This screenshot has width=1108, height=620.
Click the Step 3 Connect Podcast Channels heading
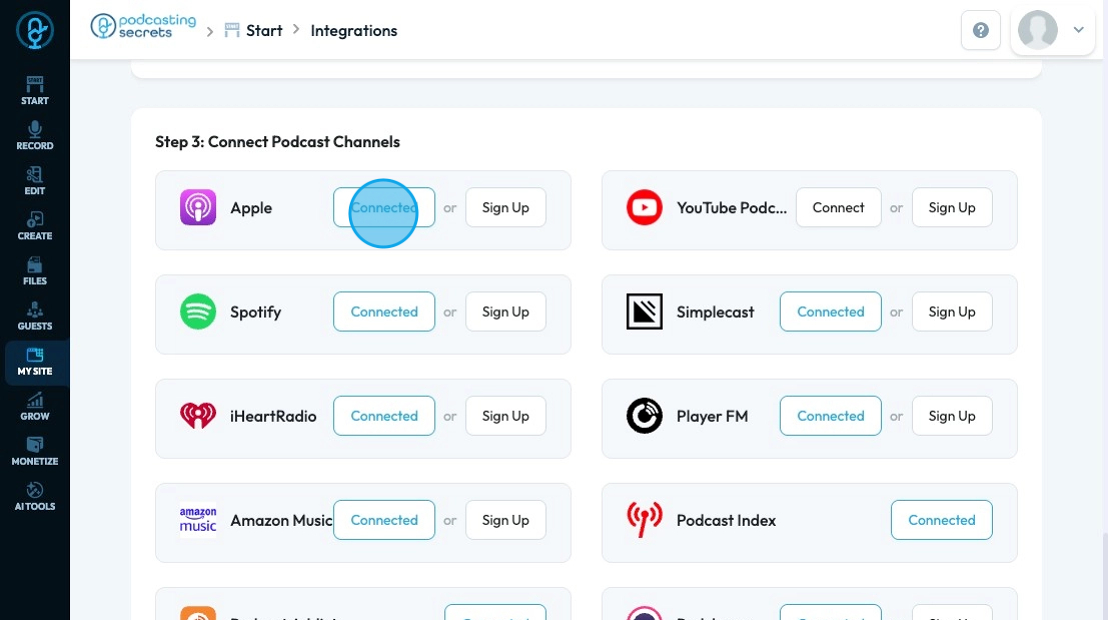click(x=278, y=141)
